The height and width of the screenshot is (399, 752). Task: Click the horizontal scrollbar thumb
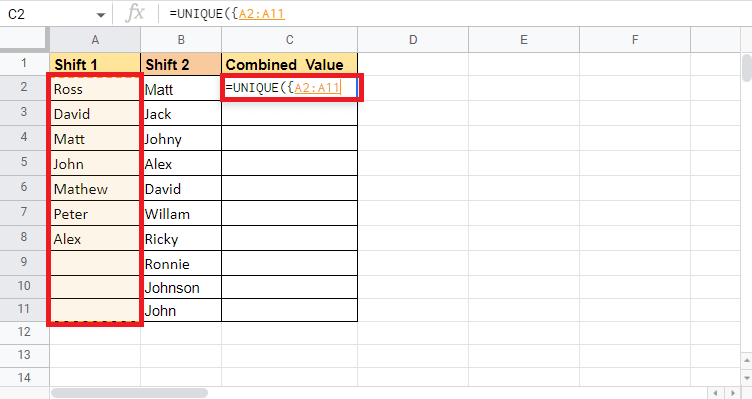click(x=129, y=393)
